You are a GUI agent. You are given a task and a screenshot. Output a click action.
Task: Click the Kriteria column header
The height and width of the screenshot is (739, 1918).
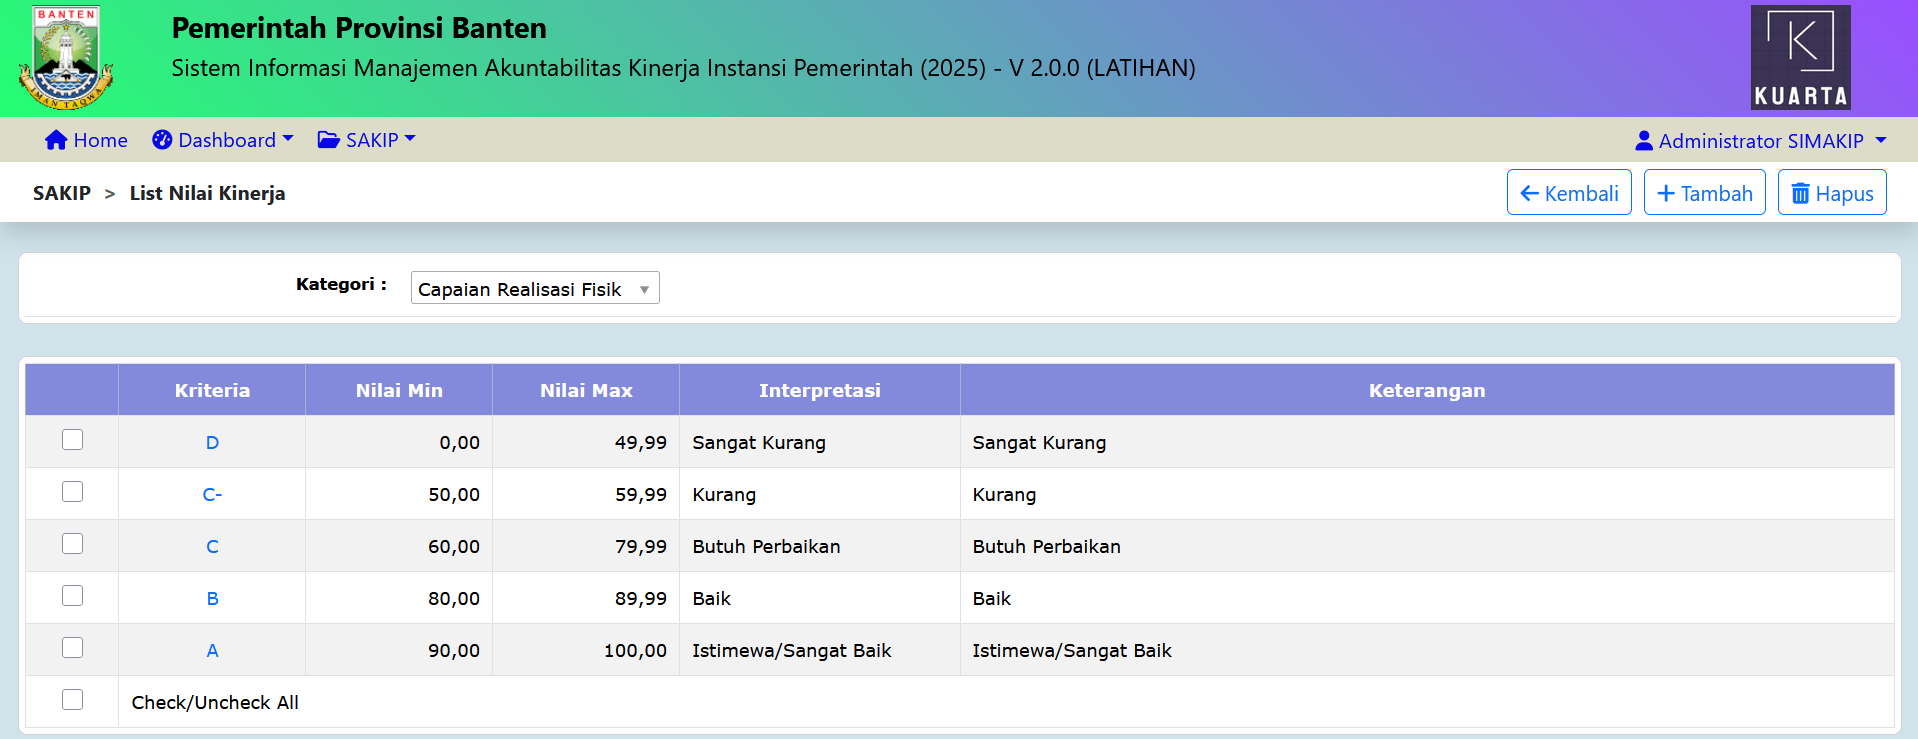coord(212,390)
